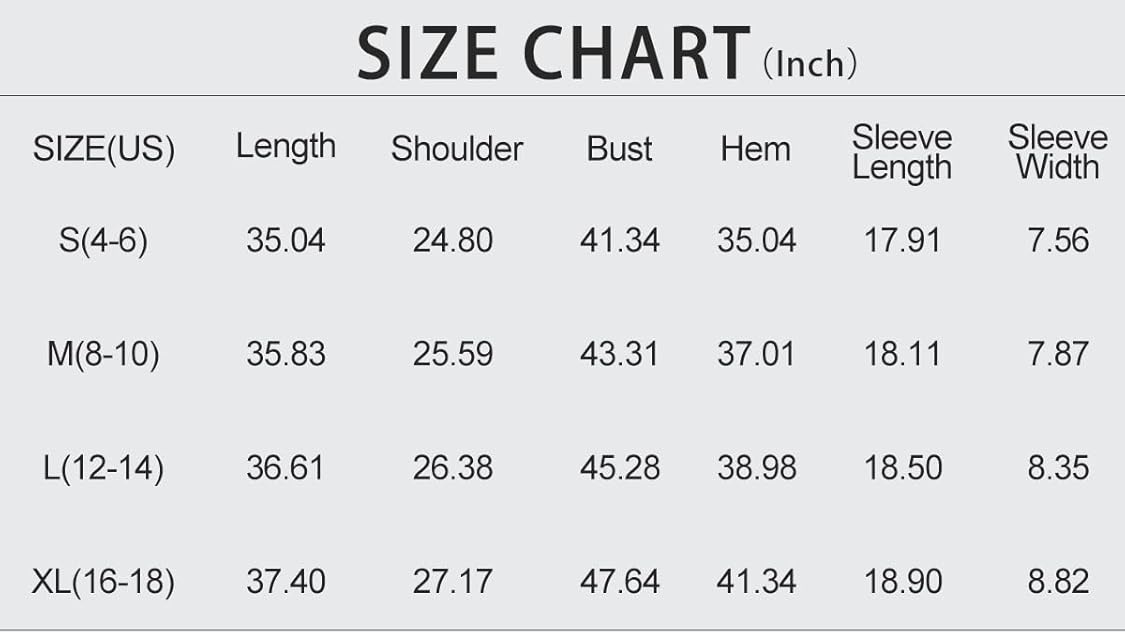This screenshot has height=632, width=1125.
Task: Select the Shoulder column header
Action: [457, 149]
